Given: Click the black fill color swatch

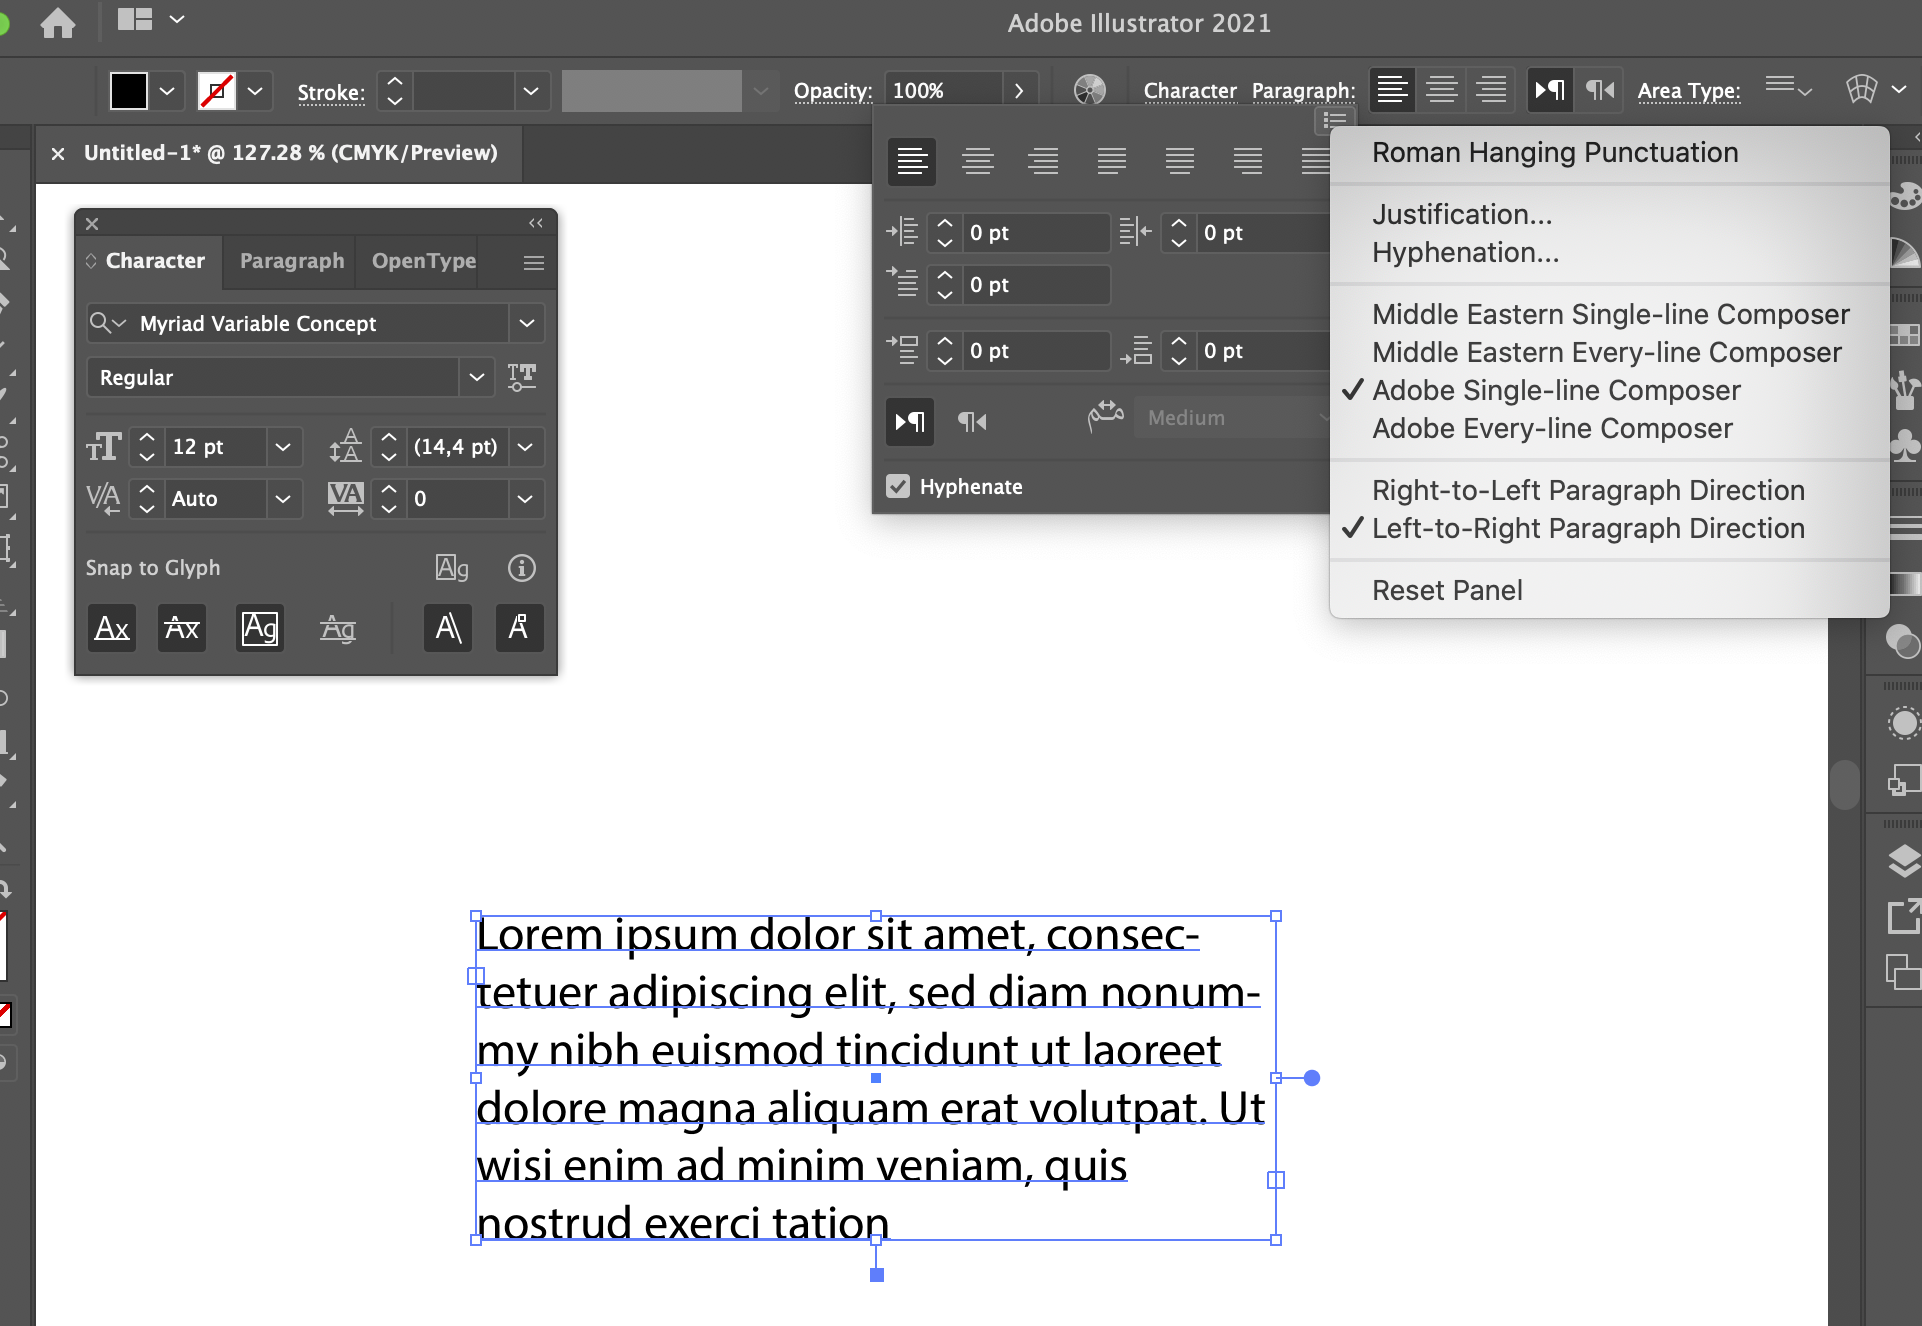Looking at the screenshot, I should point(127,90).
